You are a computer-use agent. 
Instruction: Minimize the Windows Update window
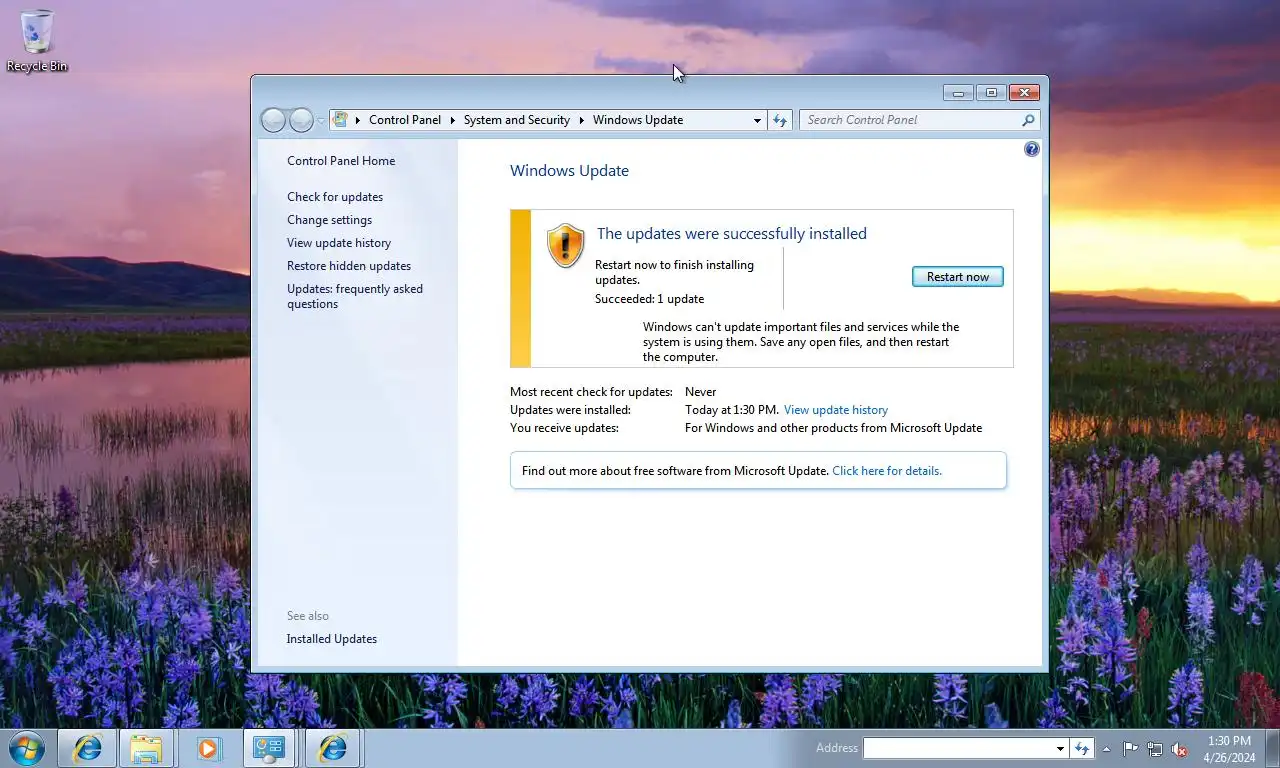[958, 93]
